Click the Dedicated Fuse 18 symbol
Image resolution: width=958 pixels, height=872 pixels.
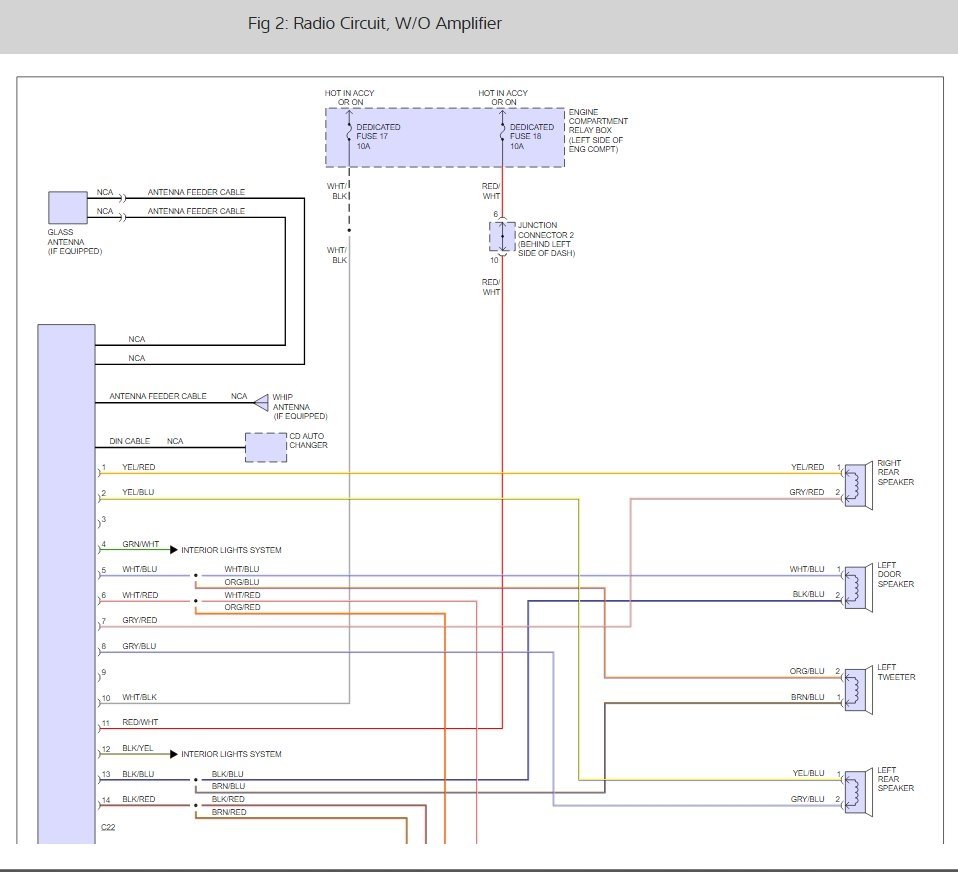click(503, 134)
